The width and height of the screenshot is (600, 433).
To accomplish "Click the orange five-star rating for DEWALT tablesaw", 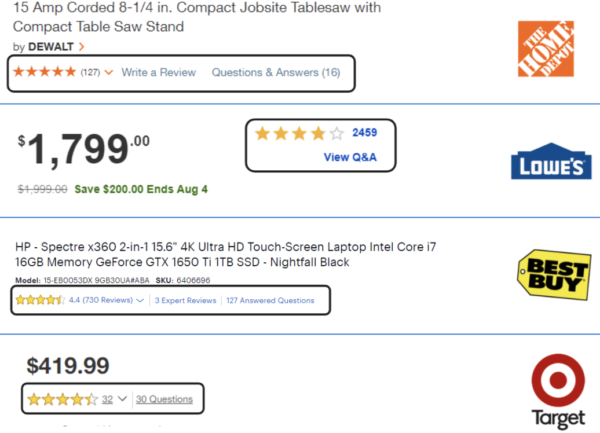I will pyautogui.click(x=44, y=72).
